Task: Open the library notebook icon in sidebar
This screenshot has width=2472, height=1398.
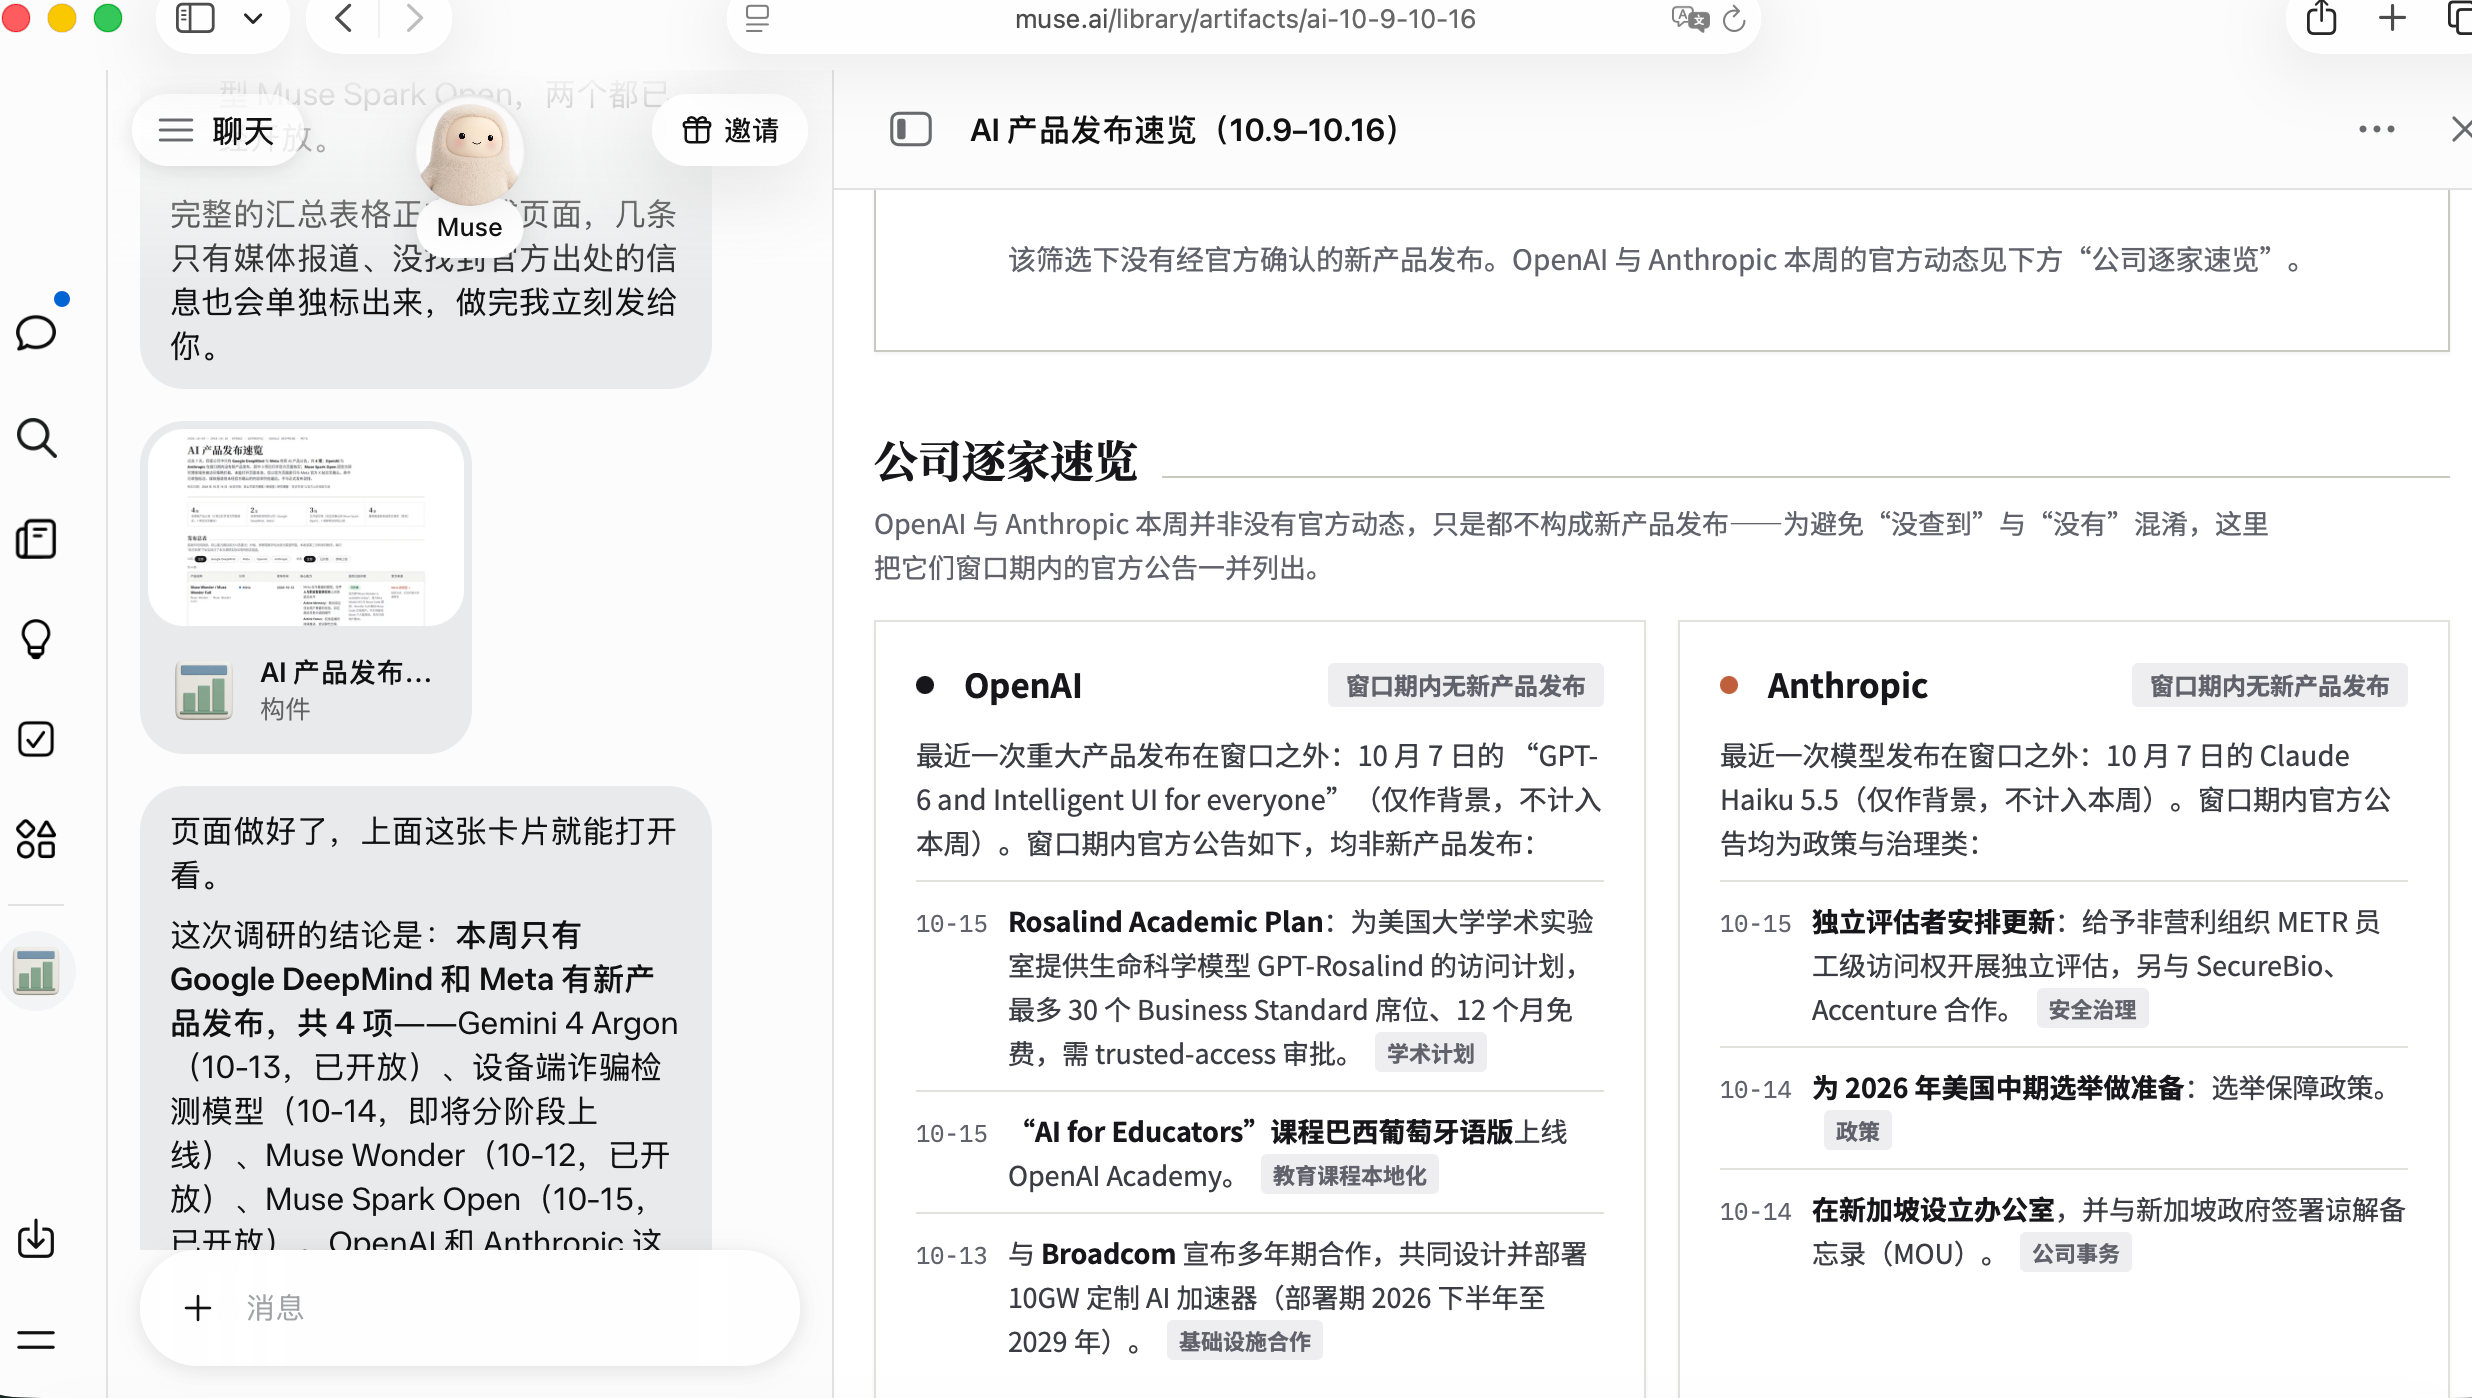Action: pyautogui.click(x=36, y=539)
